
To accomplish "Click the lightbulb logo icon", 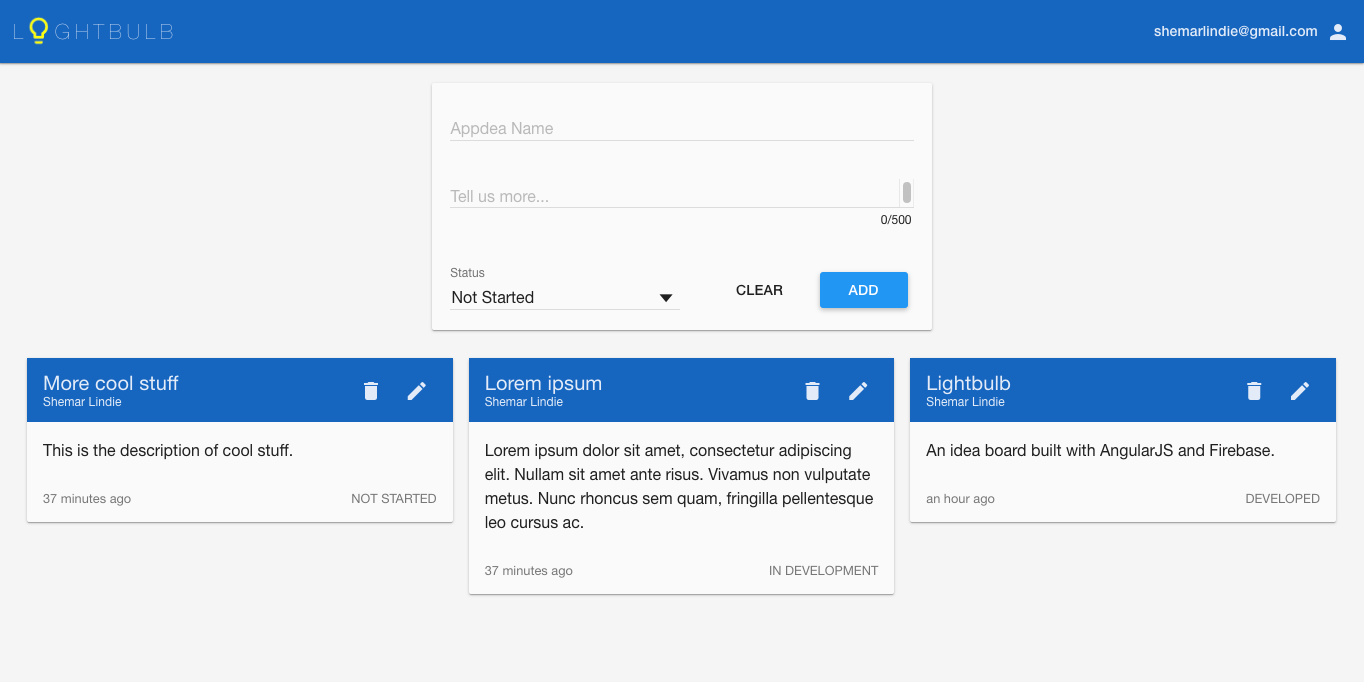I will coord(37,30).
